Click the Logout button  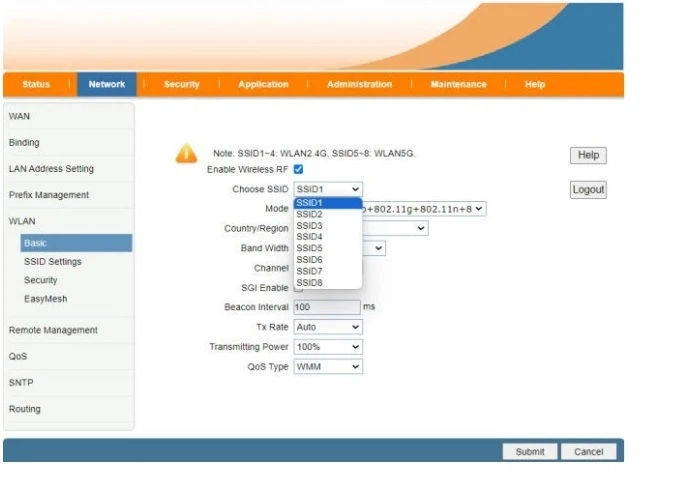(x=588, y=190)
